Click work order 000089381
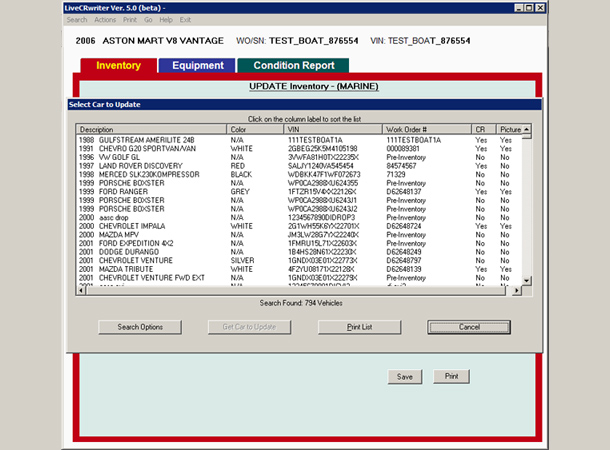 click(403, 149)
